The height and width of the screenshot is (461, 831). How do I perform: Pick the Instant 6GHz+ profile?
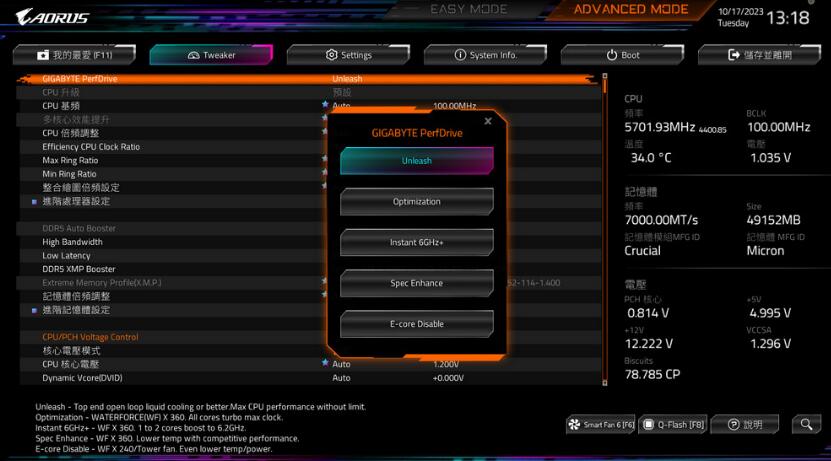coord(416,243)
